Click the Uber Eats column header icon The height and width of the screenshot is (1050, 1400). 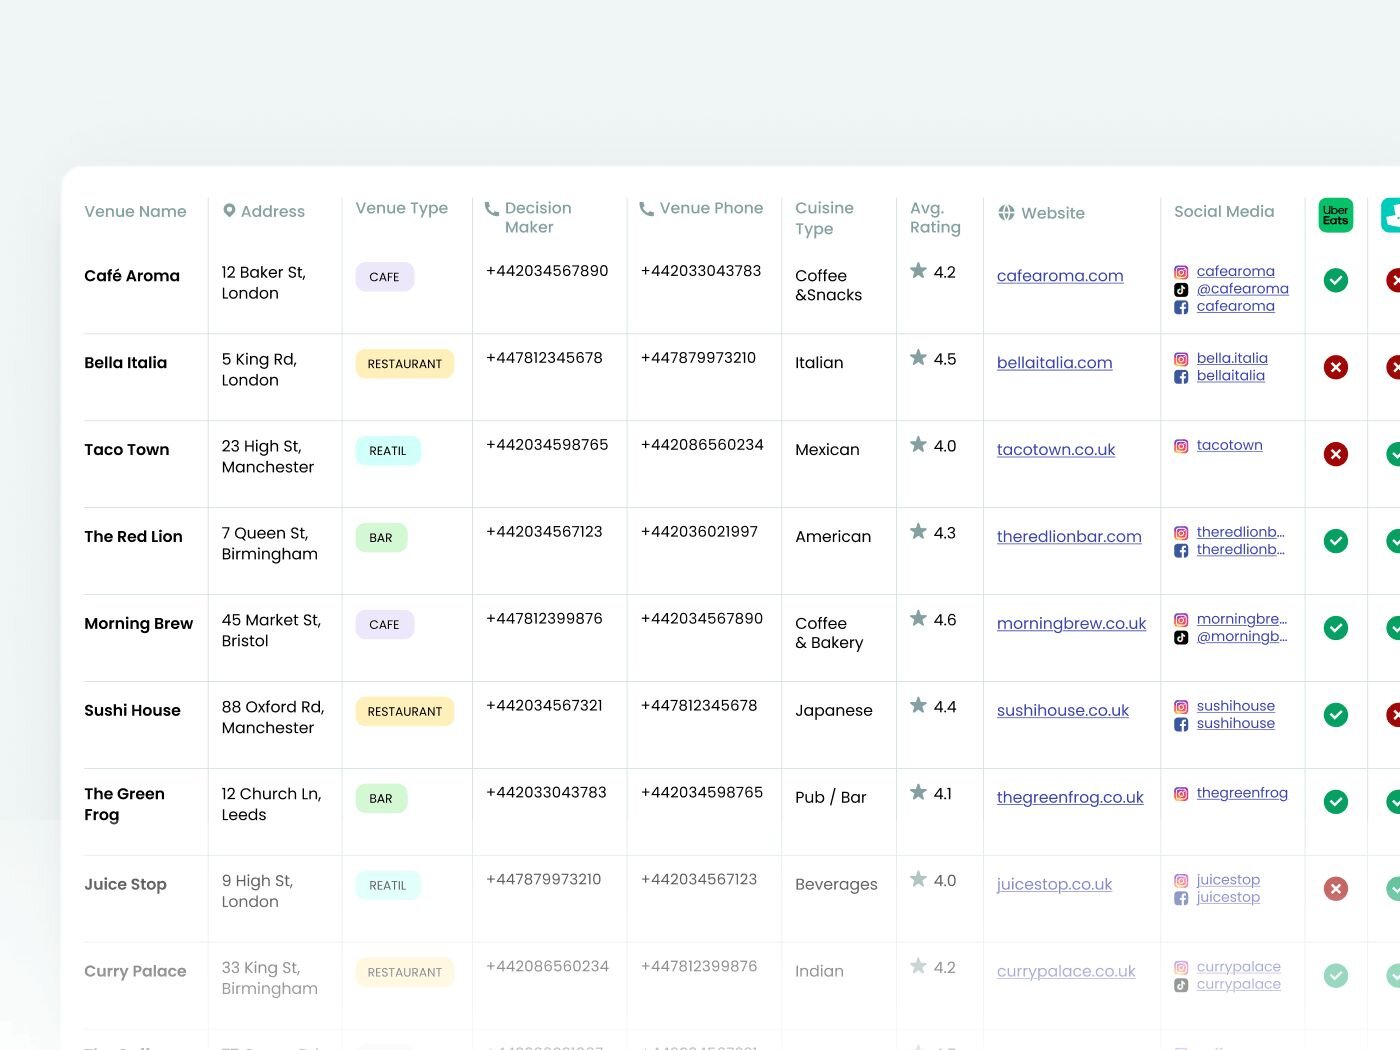pos(1335,215)
